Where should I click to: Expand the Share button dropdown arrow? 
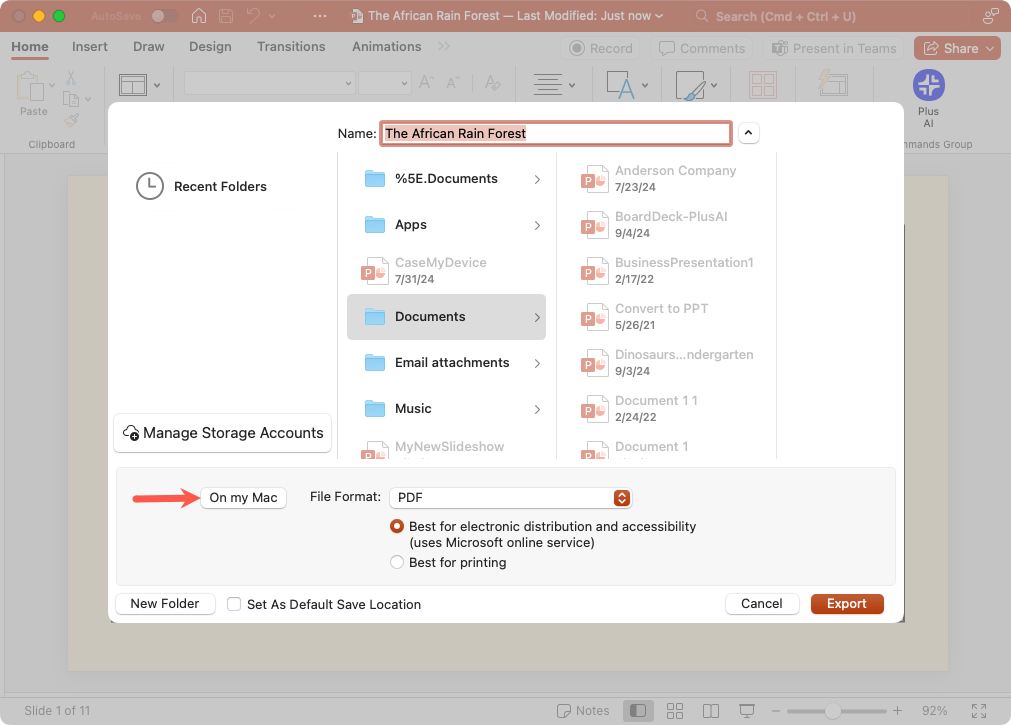(990, 48)
